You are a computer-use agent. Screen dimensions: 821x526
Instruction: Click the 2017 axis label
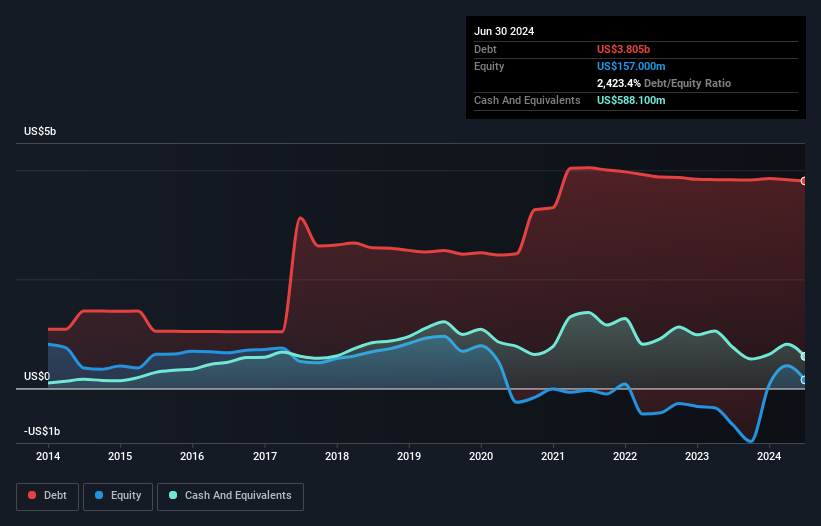tap(265, 456)
